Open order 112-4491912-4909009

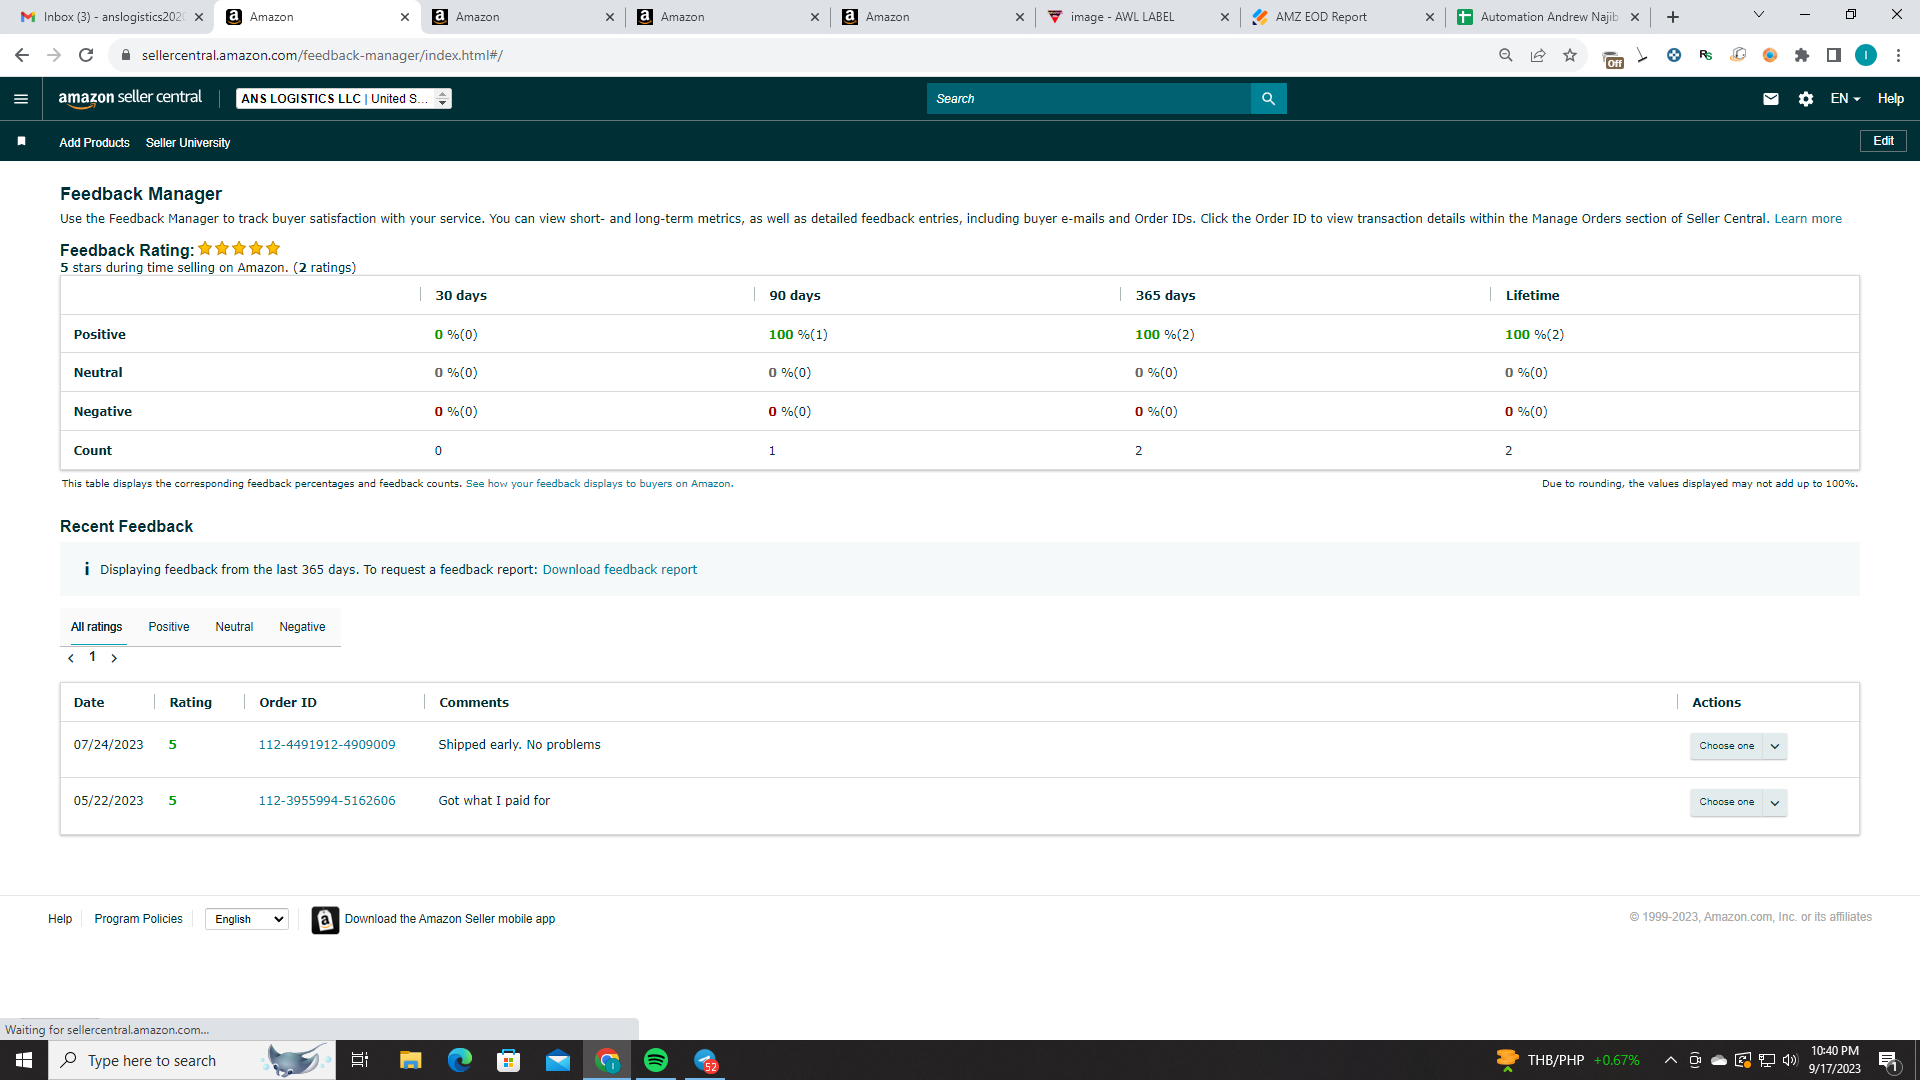click(327, 745)
